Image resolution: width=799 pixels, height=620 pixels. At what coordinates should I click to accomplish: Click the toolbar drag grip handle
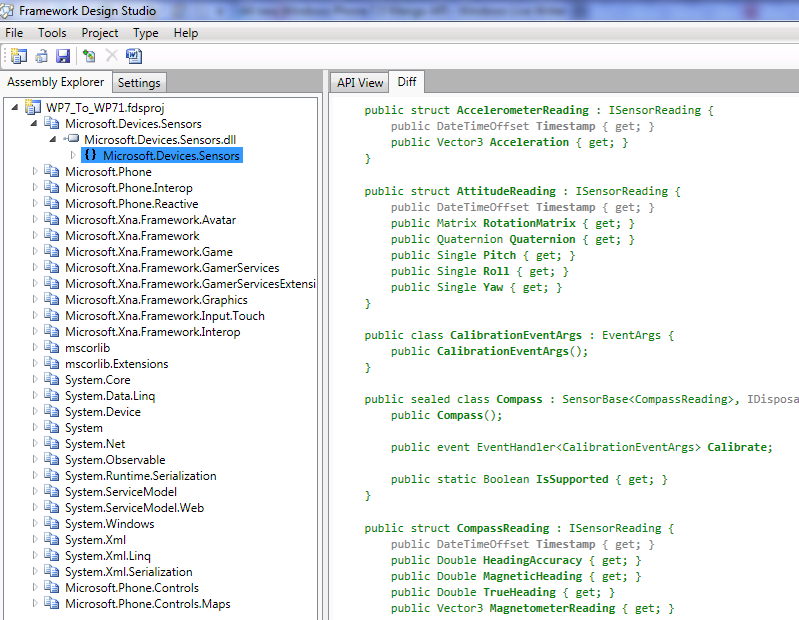click(5, 56)
